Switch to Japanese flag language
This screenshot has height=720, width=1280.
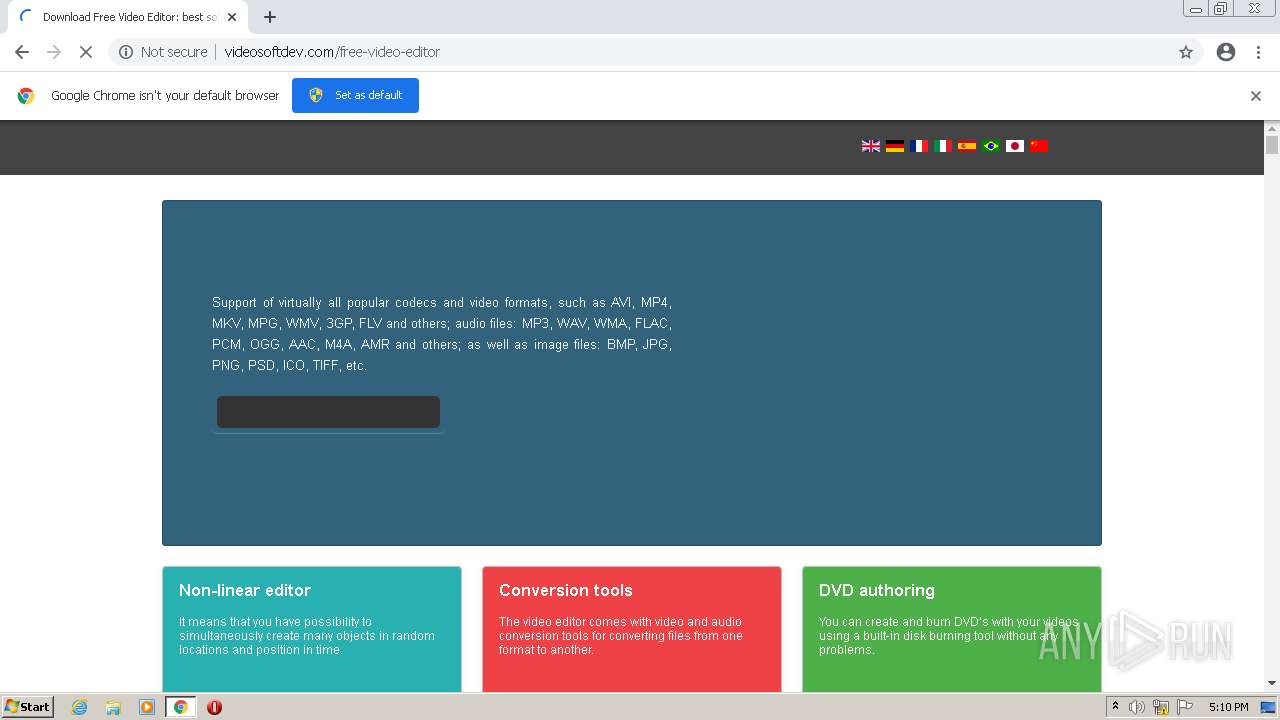[1015, 146]
